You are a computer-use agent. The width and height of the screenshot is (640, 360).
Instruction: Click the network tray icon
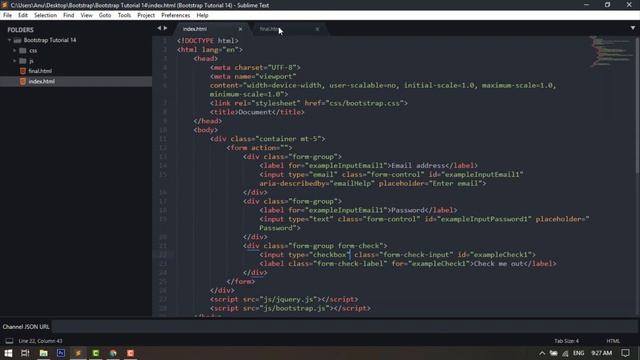point(565,353)
